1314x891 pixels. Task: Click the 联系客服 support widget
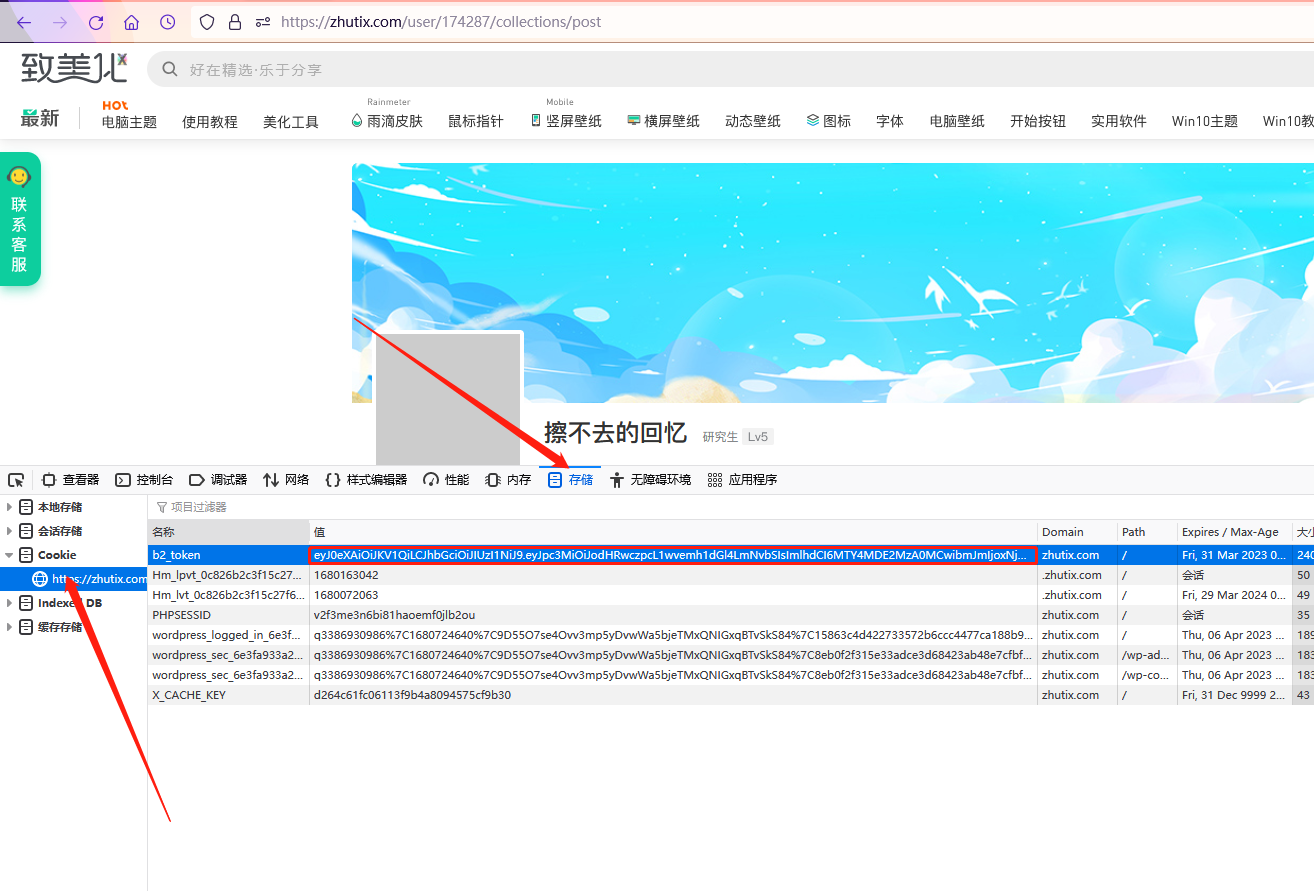pos(20,220)
